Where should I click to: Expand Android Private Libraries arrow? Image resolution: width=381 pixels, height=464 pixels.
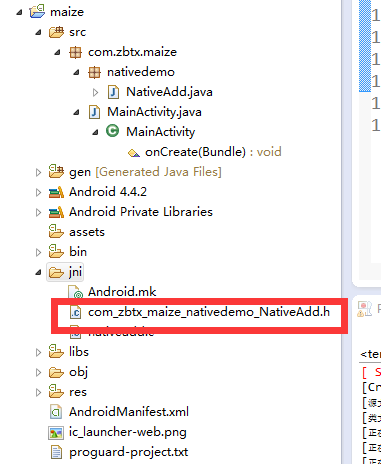[x=39, y=212]
